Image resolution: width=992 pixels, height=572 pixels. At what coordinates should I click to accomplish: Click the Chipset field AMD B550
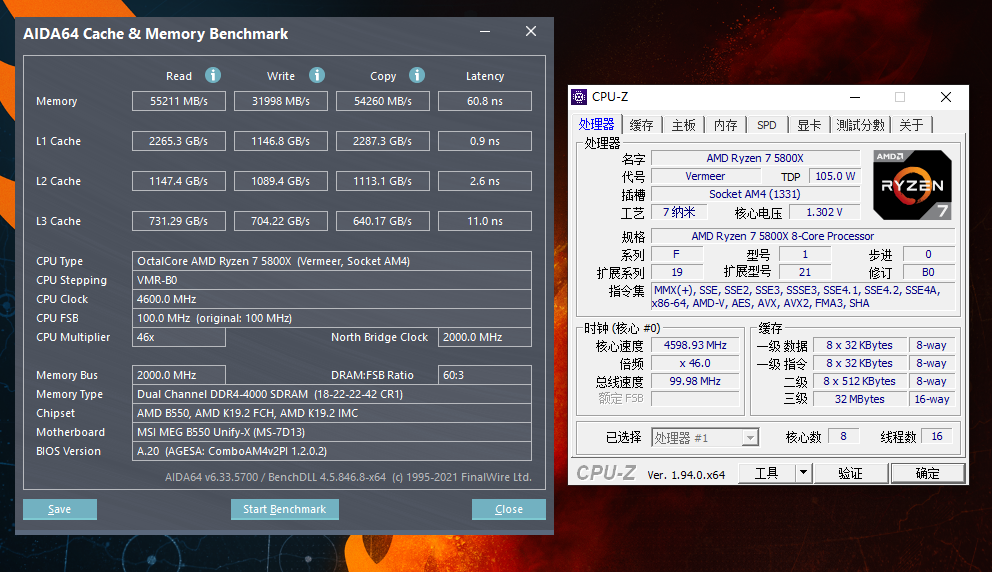332,413
